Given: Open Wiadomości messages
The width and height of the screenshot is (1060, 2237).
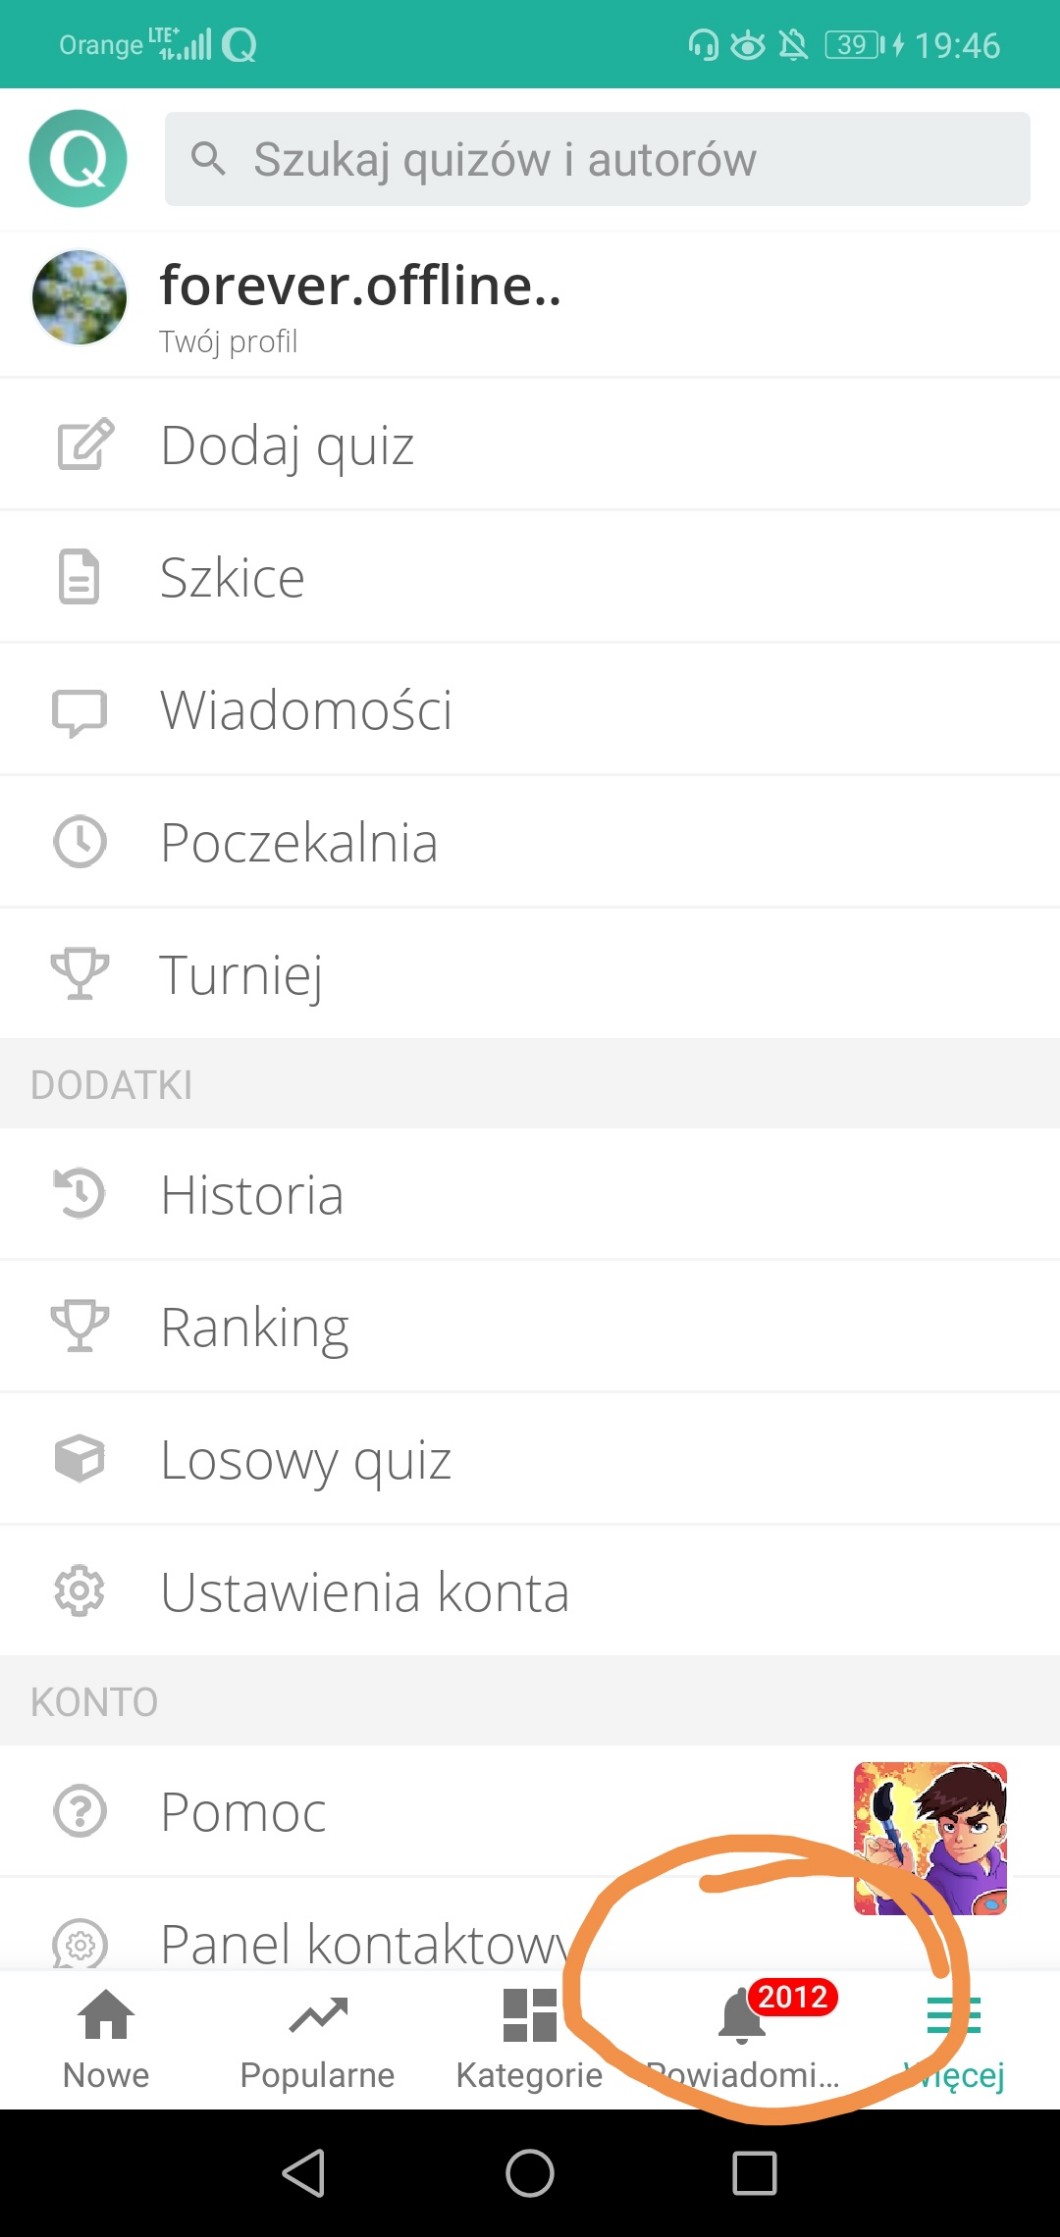Looking at the screenshot, I should pos(305,710).
